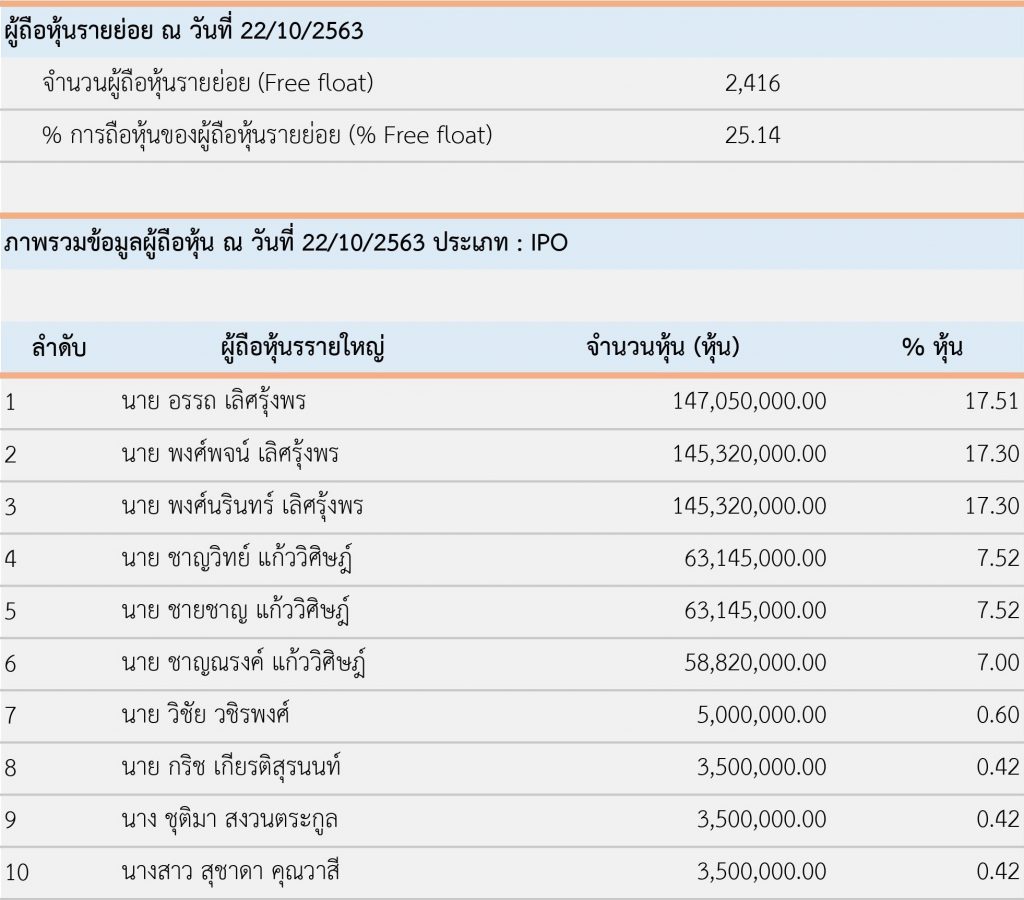Image resolution: width=1024 pixels, height=900 pixels.
Task: Select shareholder นาย พงศ์พจน์ เลิศรุ้งพร
Action: pos(230,453)
